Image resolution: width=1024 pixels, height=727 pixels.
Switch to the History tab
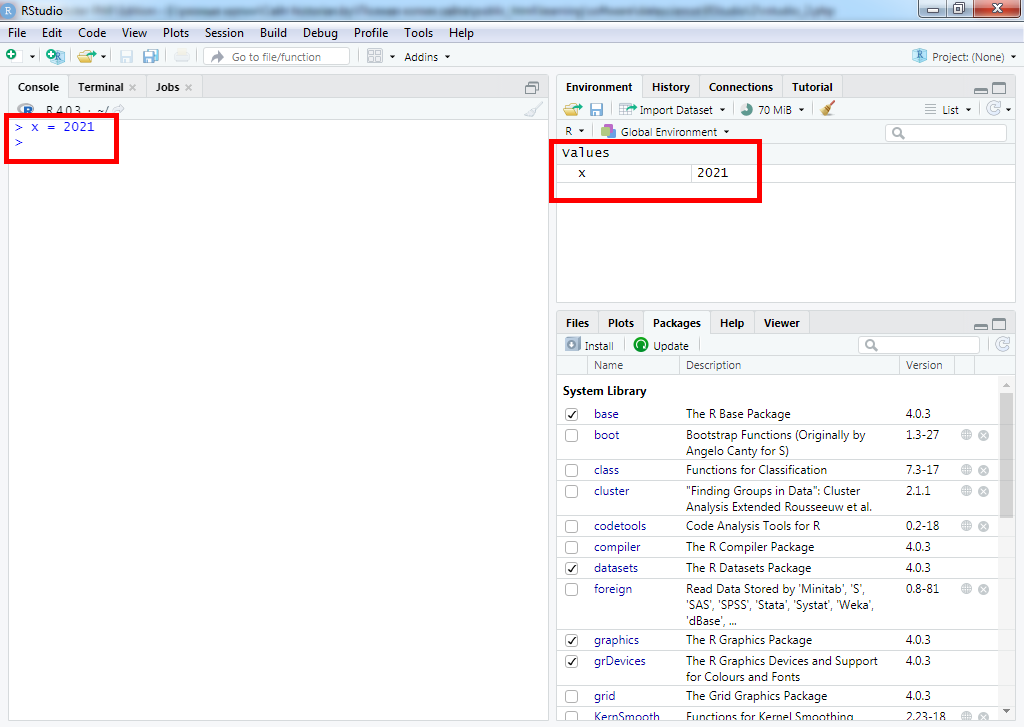click(x=670, y=87)
